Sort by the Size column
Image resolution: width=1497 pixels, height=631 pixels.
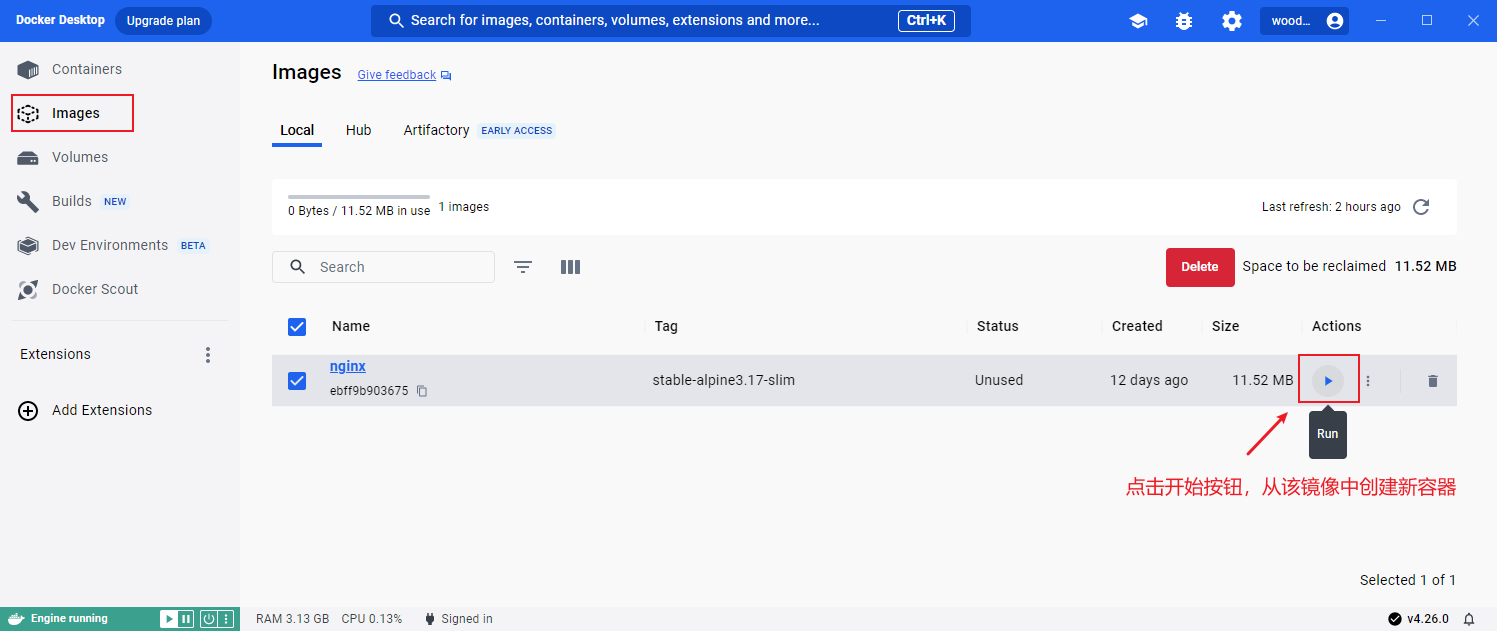tap(1225, 326)
